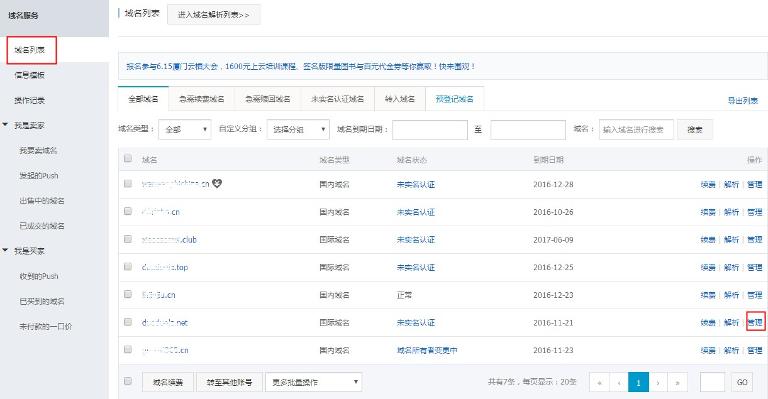This screenshot has width=768, height=399.
Task: Check the row expiring 2016-12-28
Action: click(128, 184)
